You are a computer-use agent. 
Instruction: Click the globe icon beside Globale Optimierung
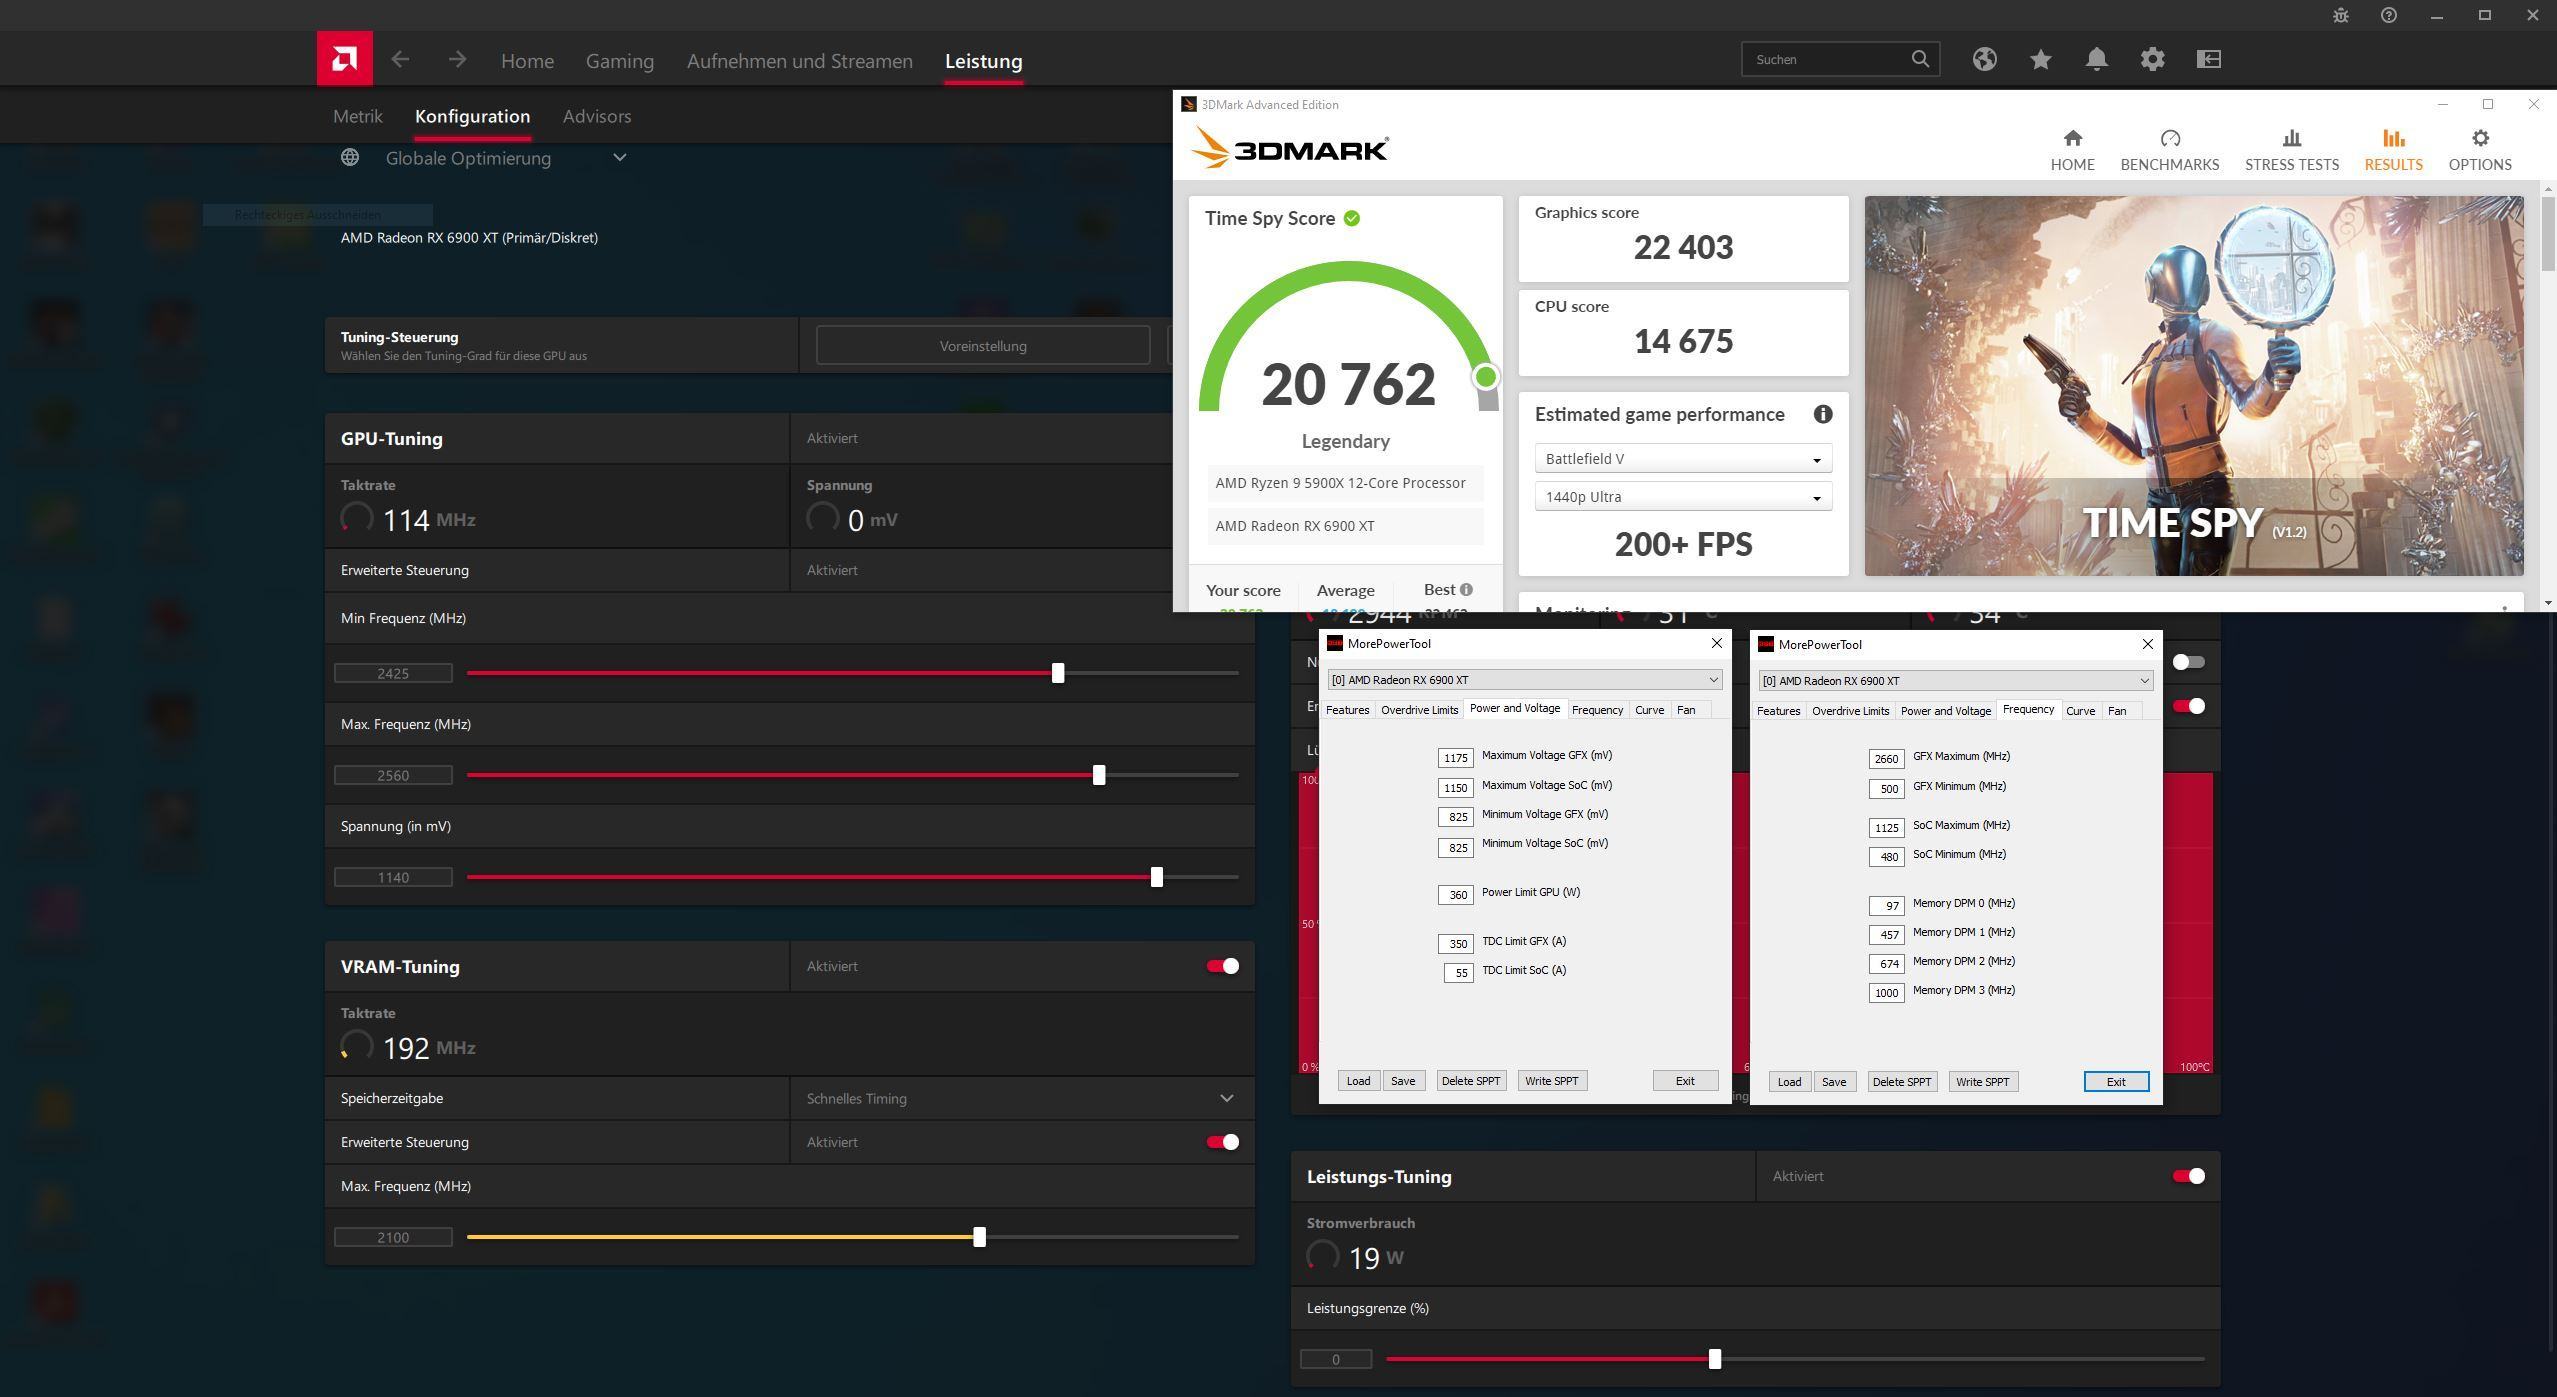click(349, 158)
